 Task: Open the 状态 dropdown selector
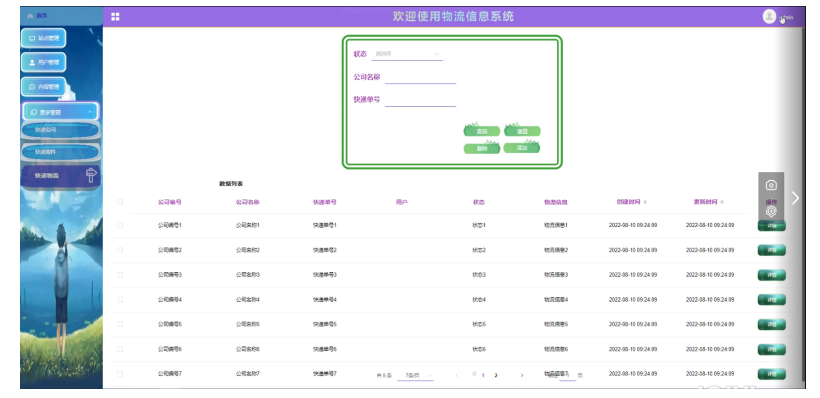[407, 54]
